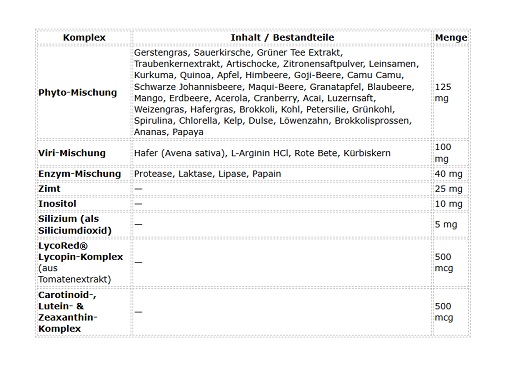Click the 100 mg amount cell

click(x=443, y=153)
